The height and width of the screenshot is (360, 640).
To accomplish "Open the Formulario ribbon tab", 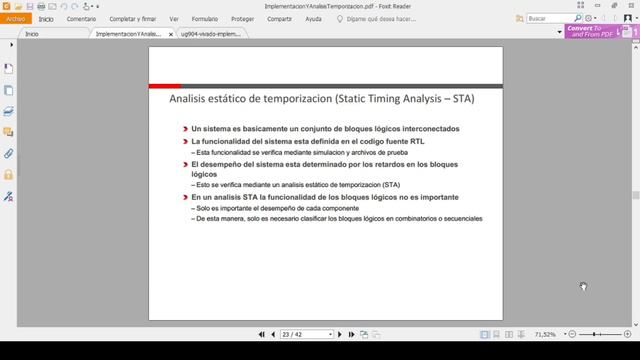I will click(x=205, y=19).
